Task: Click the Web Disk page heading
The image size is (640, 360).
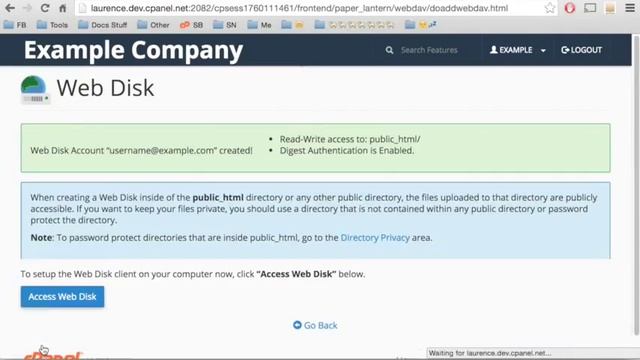Action: [105, 88]
